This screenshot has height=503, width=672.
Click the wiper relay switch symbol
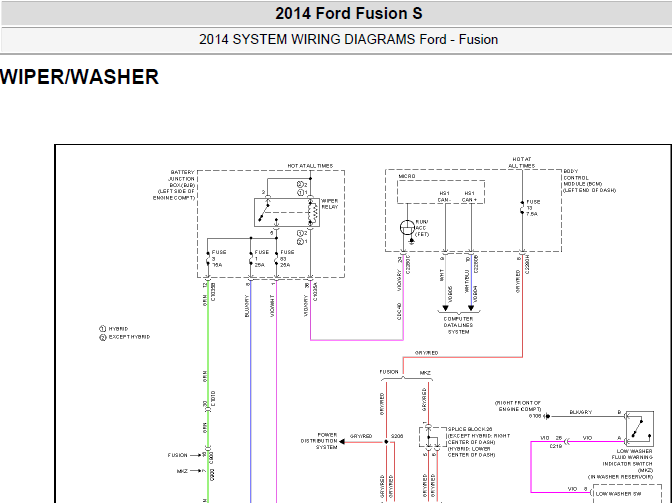point(264,213)
